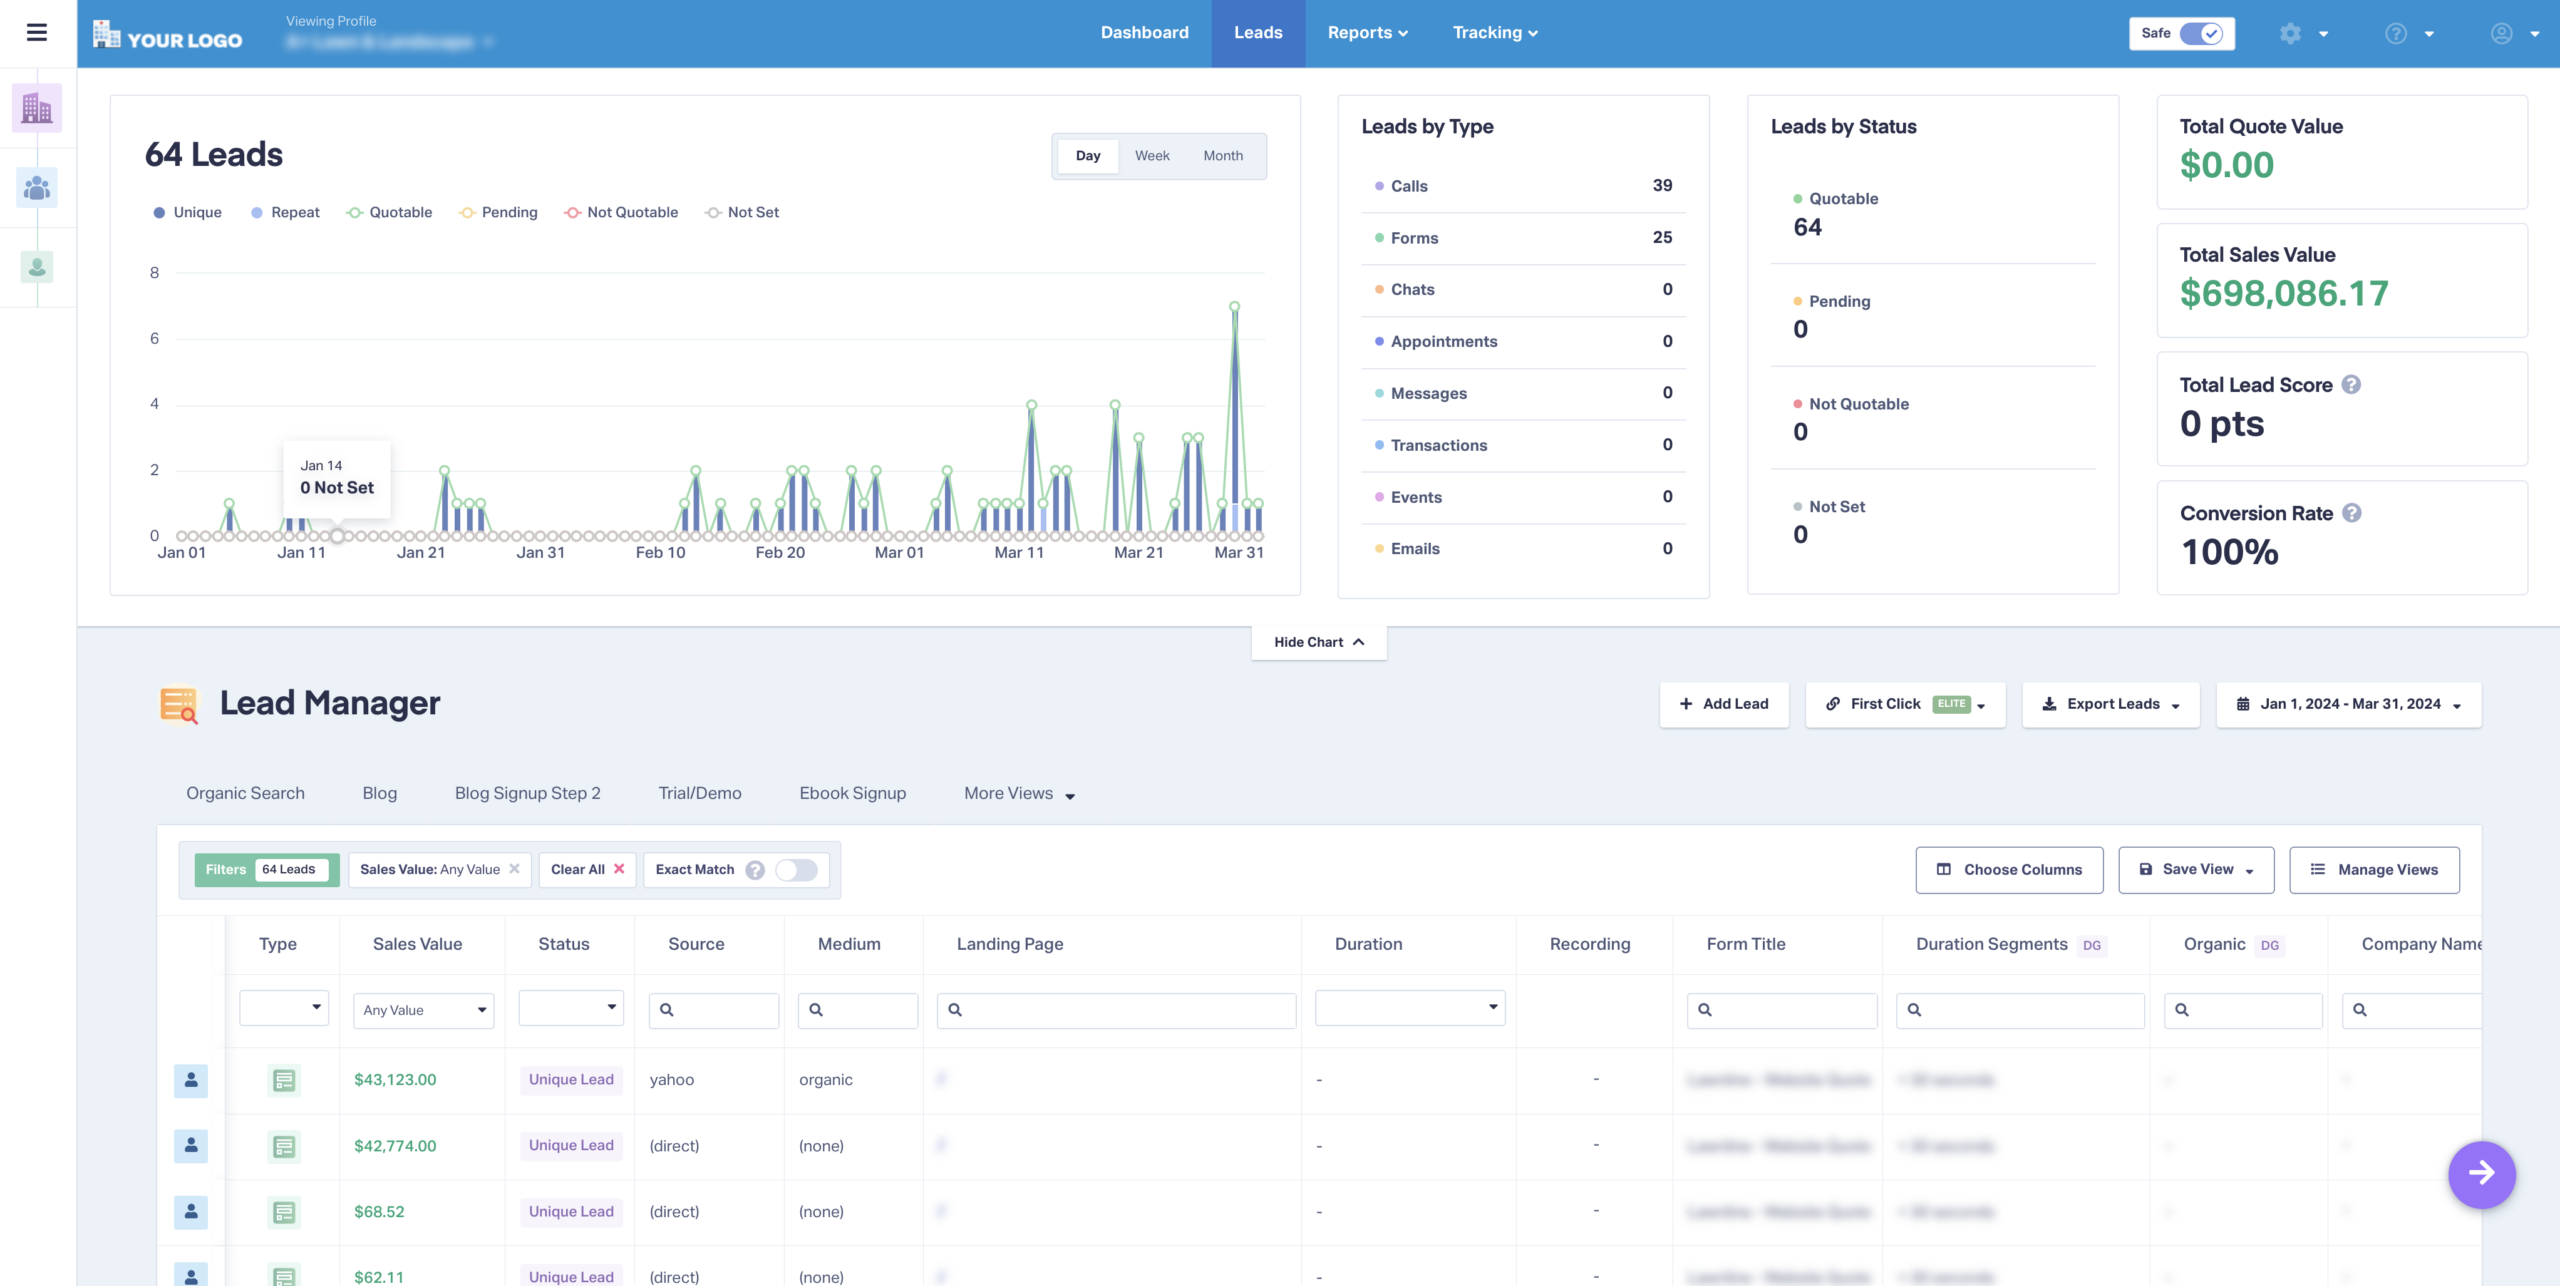Click the Add Lead button

click(x=1724, y=704)
